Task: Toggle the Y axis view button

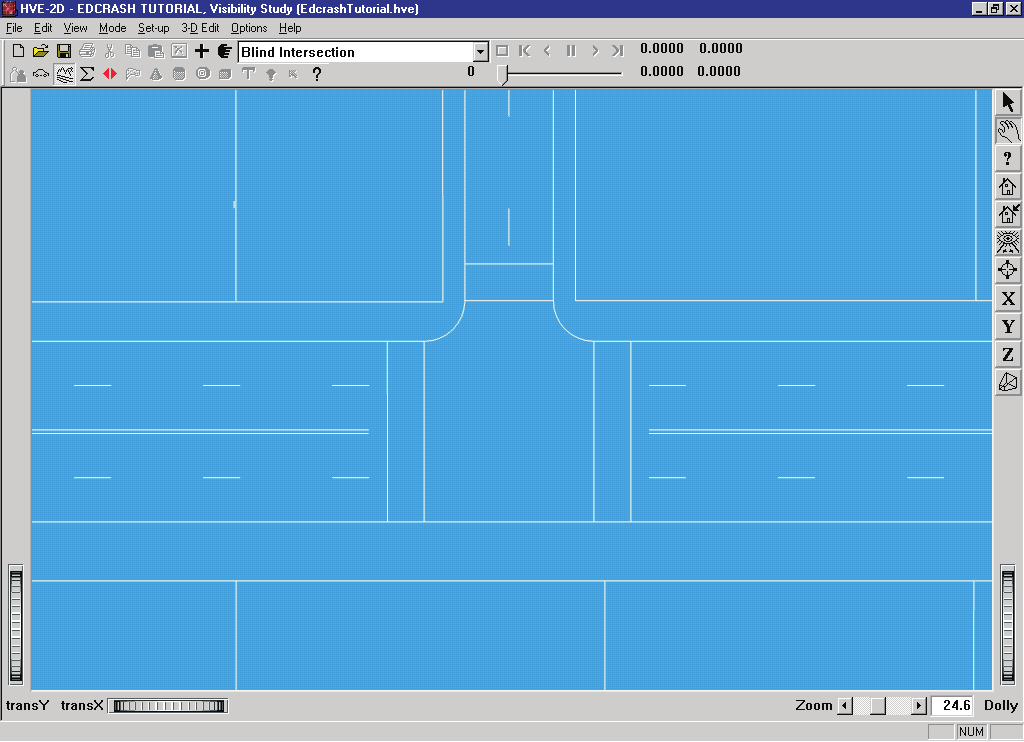Action: coord(1008,327)
